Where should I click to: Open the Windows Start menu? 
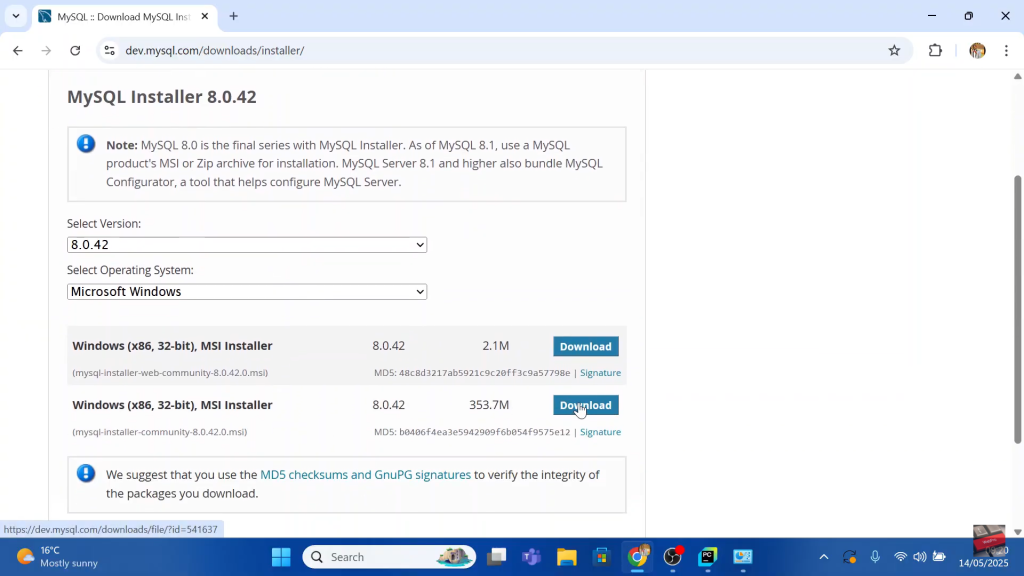coord(281,557)
